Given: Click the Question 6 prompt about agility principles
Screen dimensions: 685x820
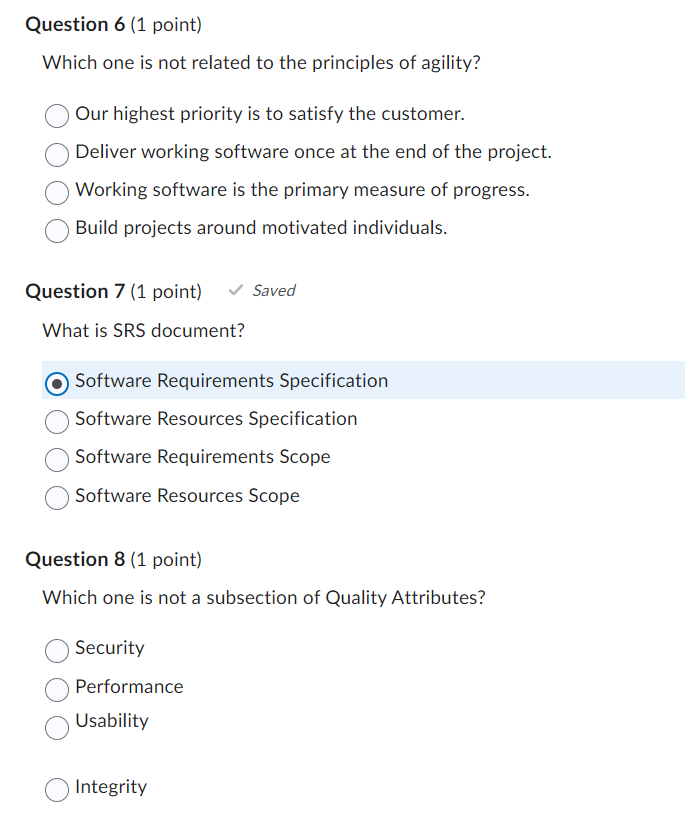Looking at the screenshot, I should coord(261,62).
